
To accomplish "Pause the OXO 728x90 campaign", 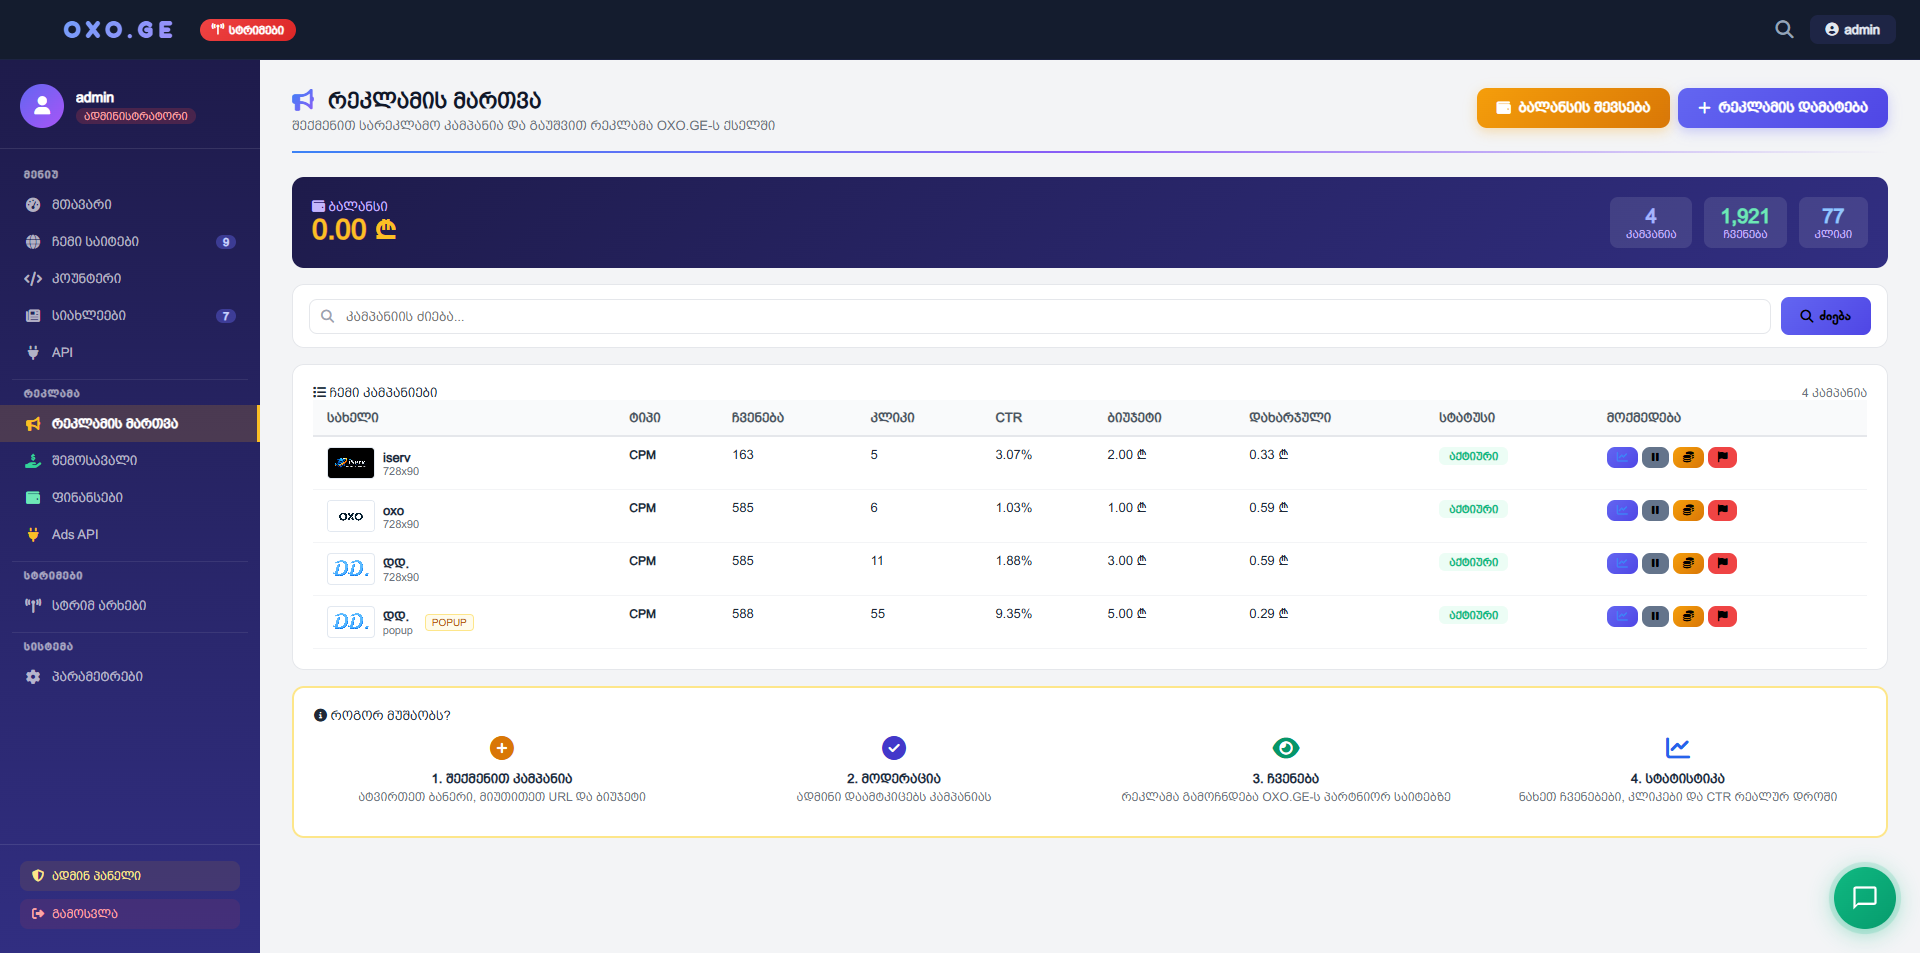I will tap(1655, 510).
